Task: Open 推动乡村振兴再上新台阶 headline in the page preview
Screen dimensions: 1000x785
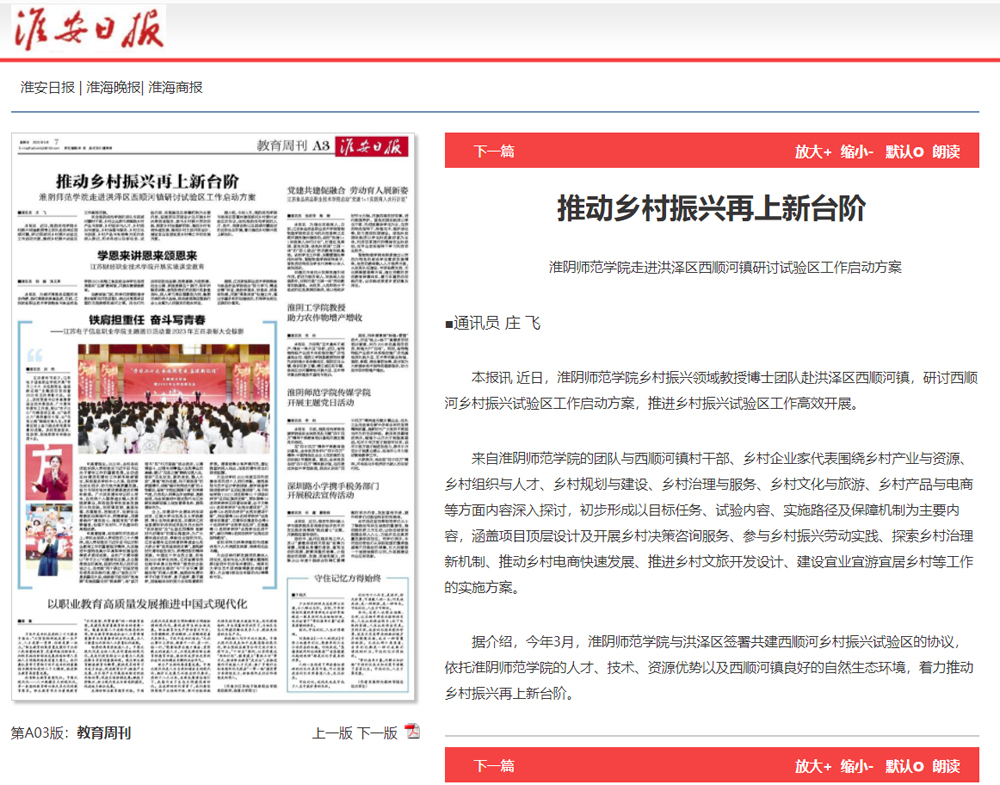Action: tap(147, 181)
